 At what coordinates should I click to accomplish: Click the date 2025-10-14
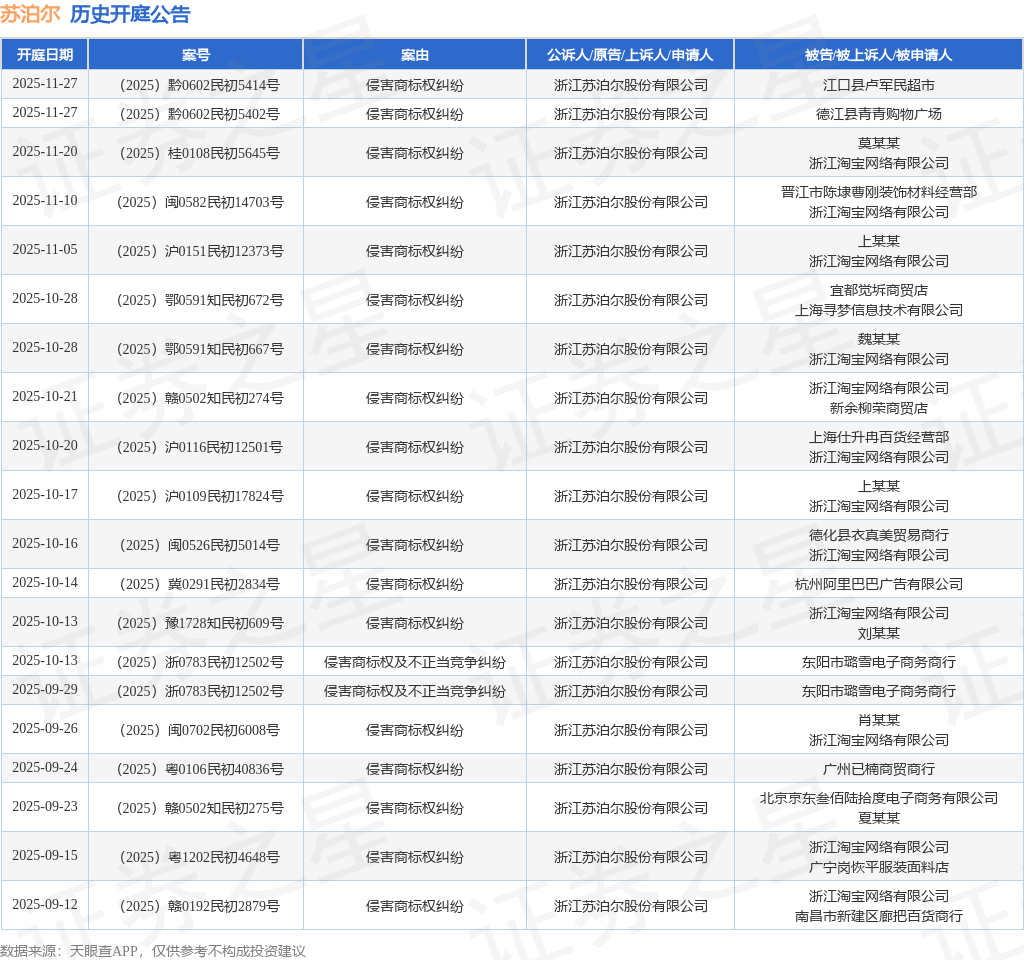pos(44,583)
